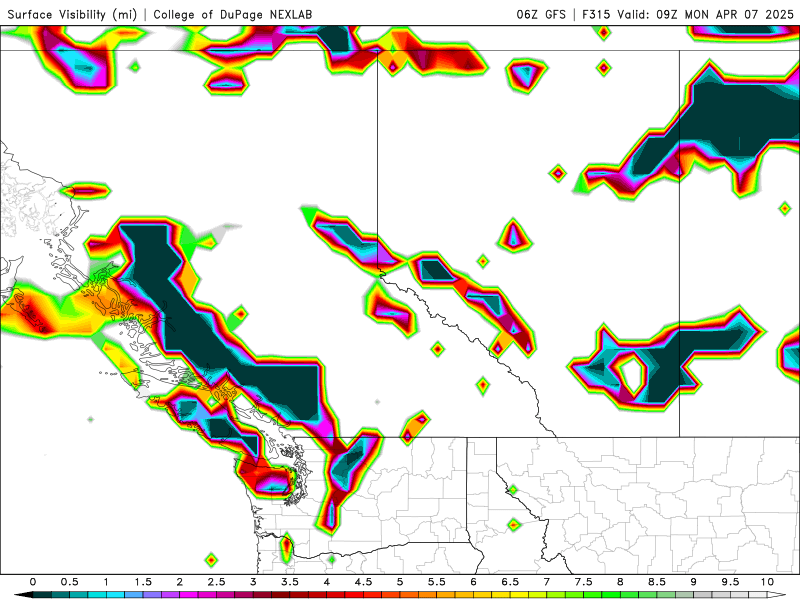
Task: Click the legend label '5.5'
Action: [437, 582]
